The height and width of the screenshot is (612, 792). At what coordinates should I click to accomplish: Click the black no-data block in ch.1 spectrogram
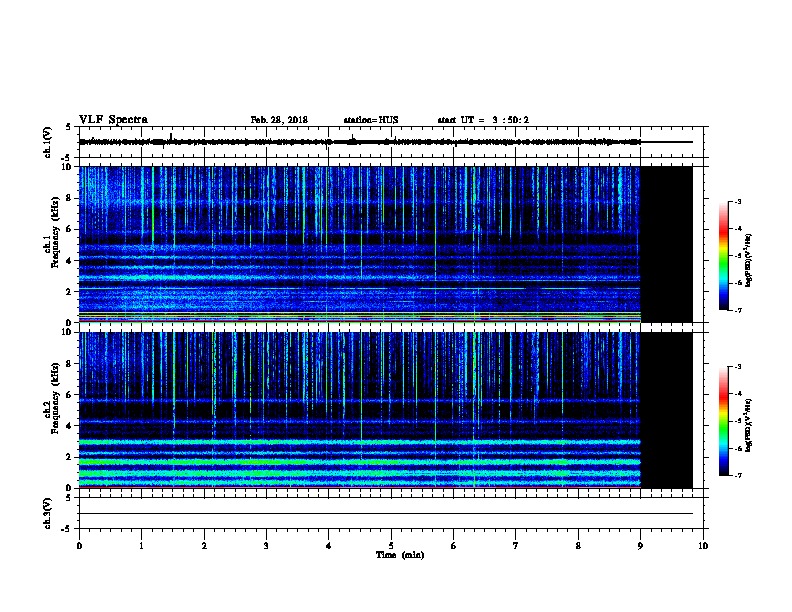click(x=666, y=244)
